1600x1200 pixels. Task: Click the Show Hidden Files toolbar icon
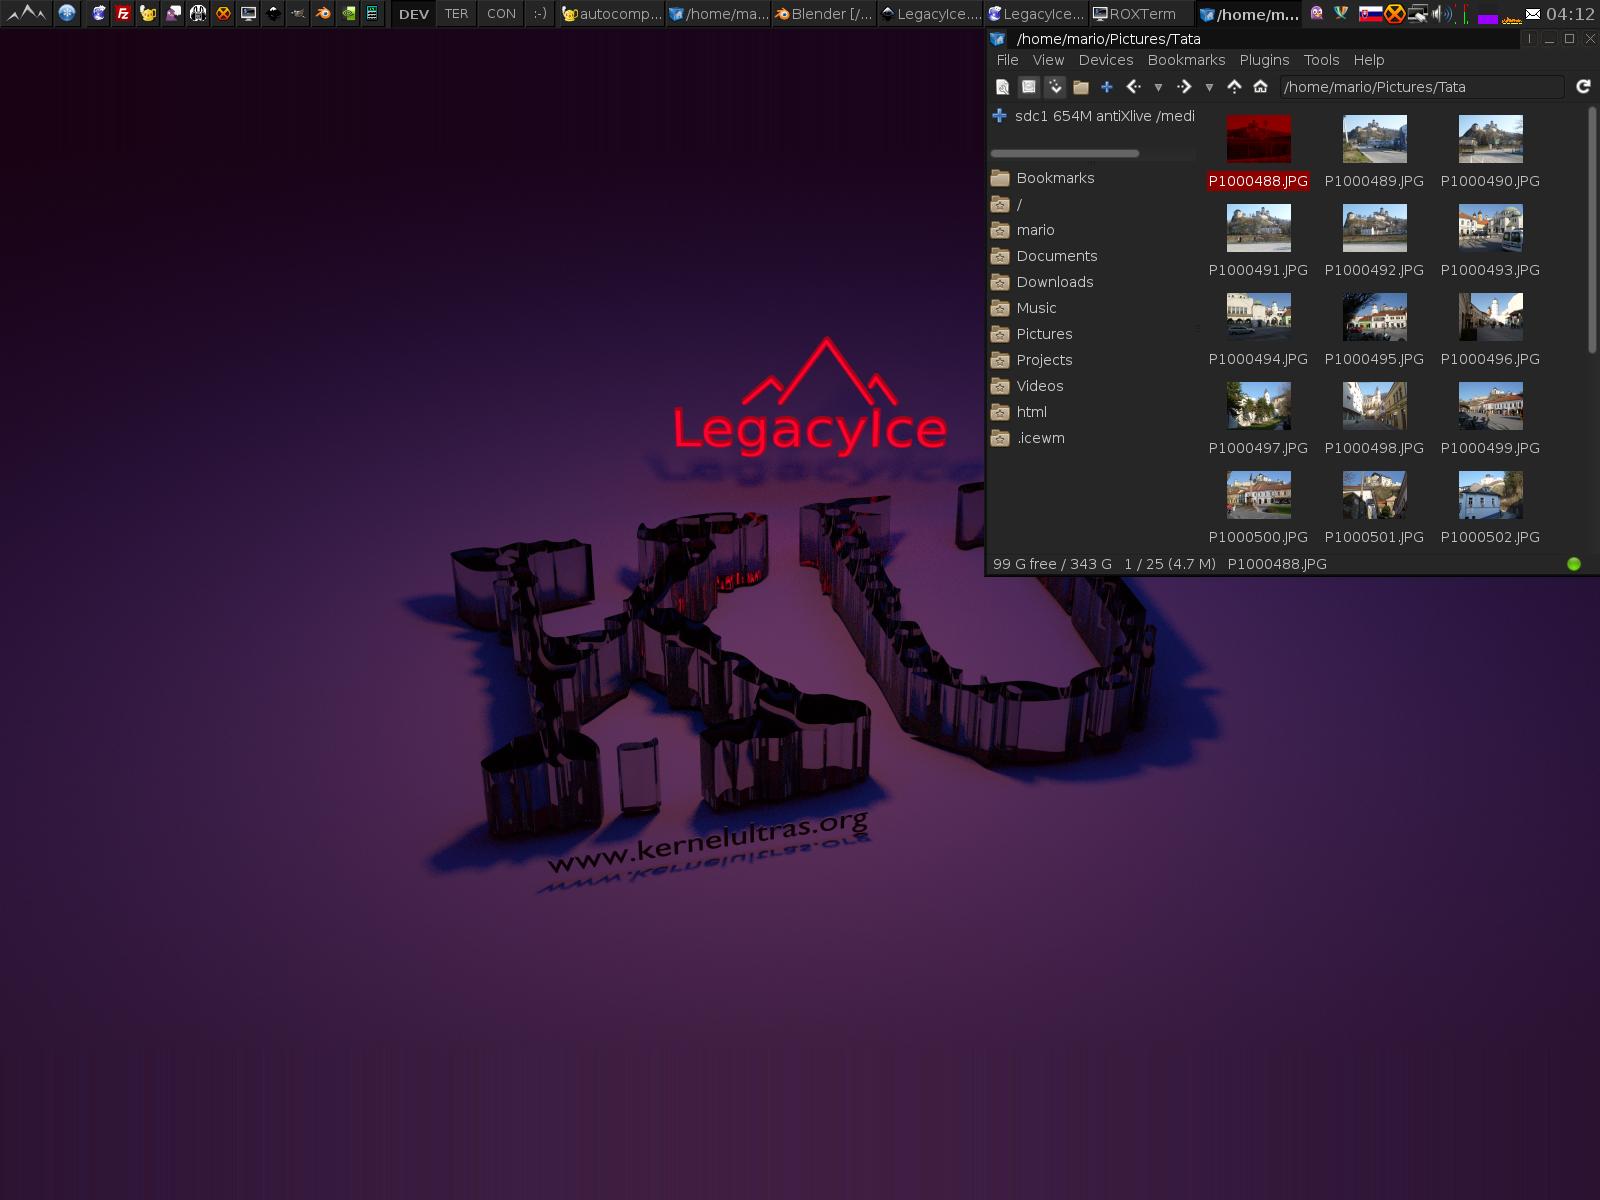tap(1002, 87)
